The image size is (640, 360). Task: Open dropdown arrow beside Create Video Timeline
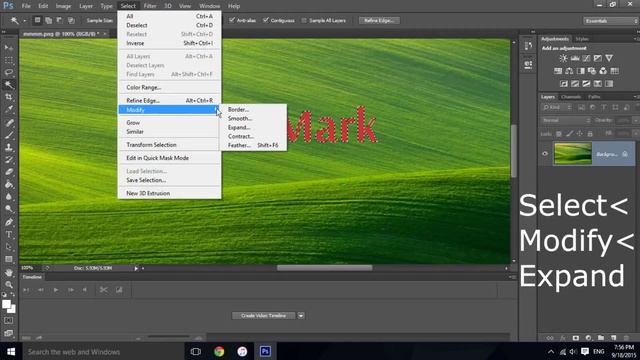[x=301, y=316]
